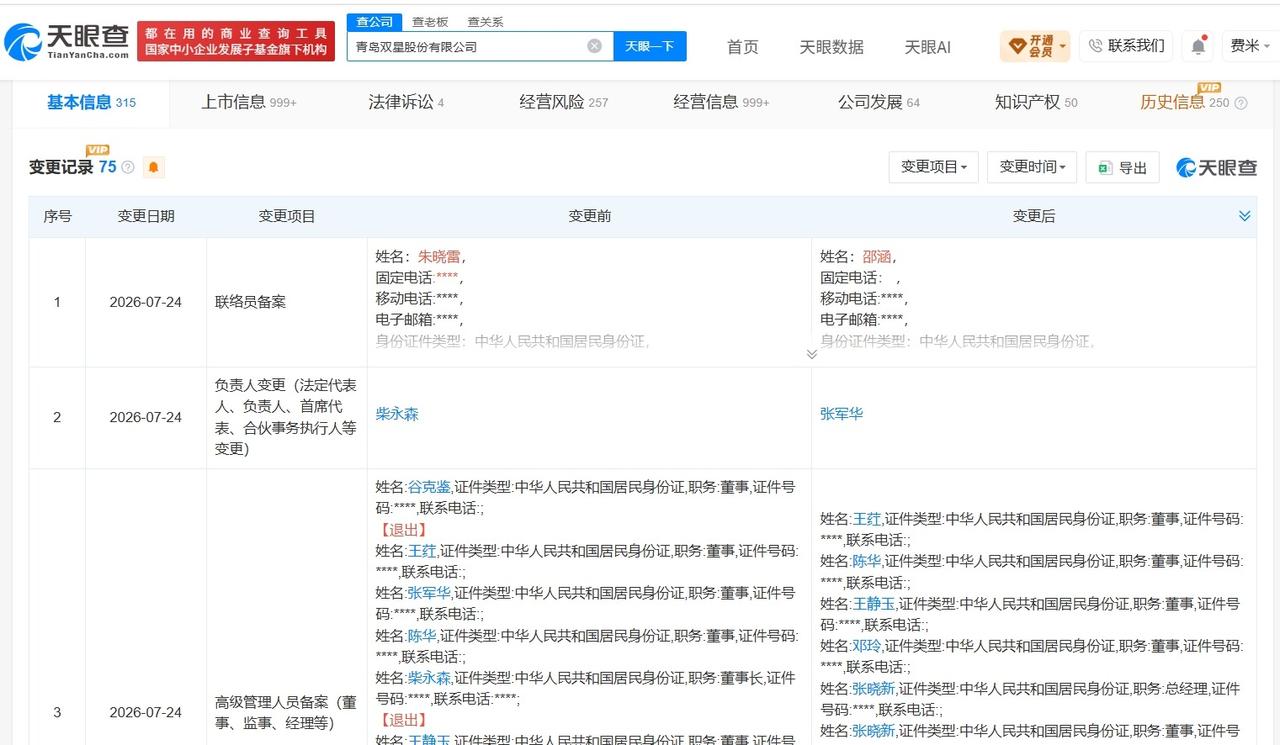Click the help icon next to 变更记录 75

point(128,167)
